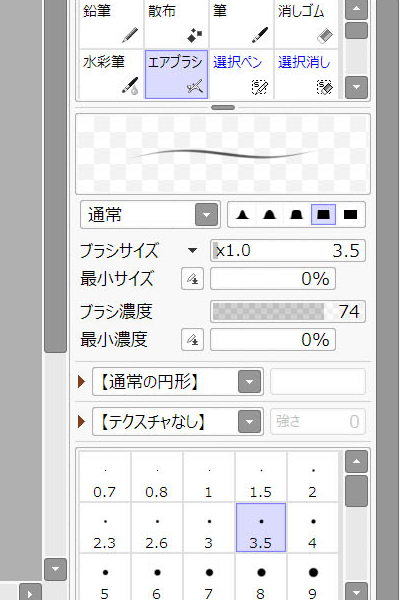The image size is (400, 600).
Task: Open the 【通常の円形】 brush shape dropdown
Action: click(x=178, y=382)
